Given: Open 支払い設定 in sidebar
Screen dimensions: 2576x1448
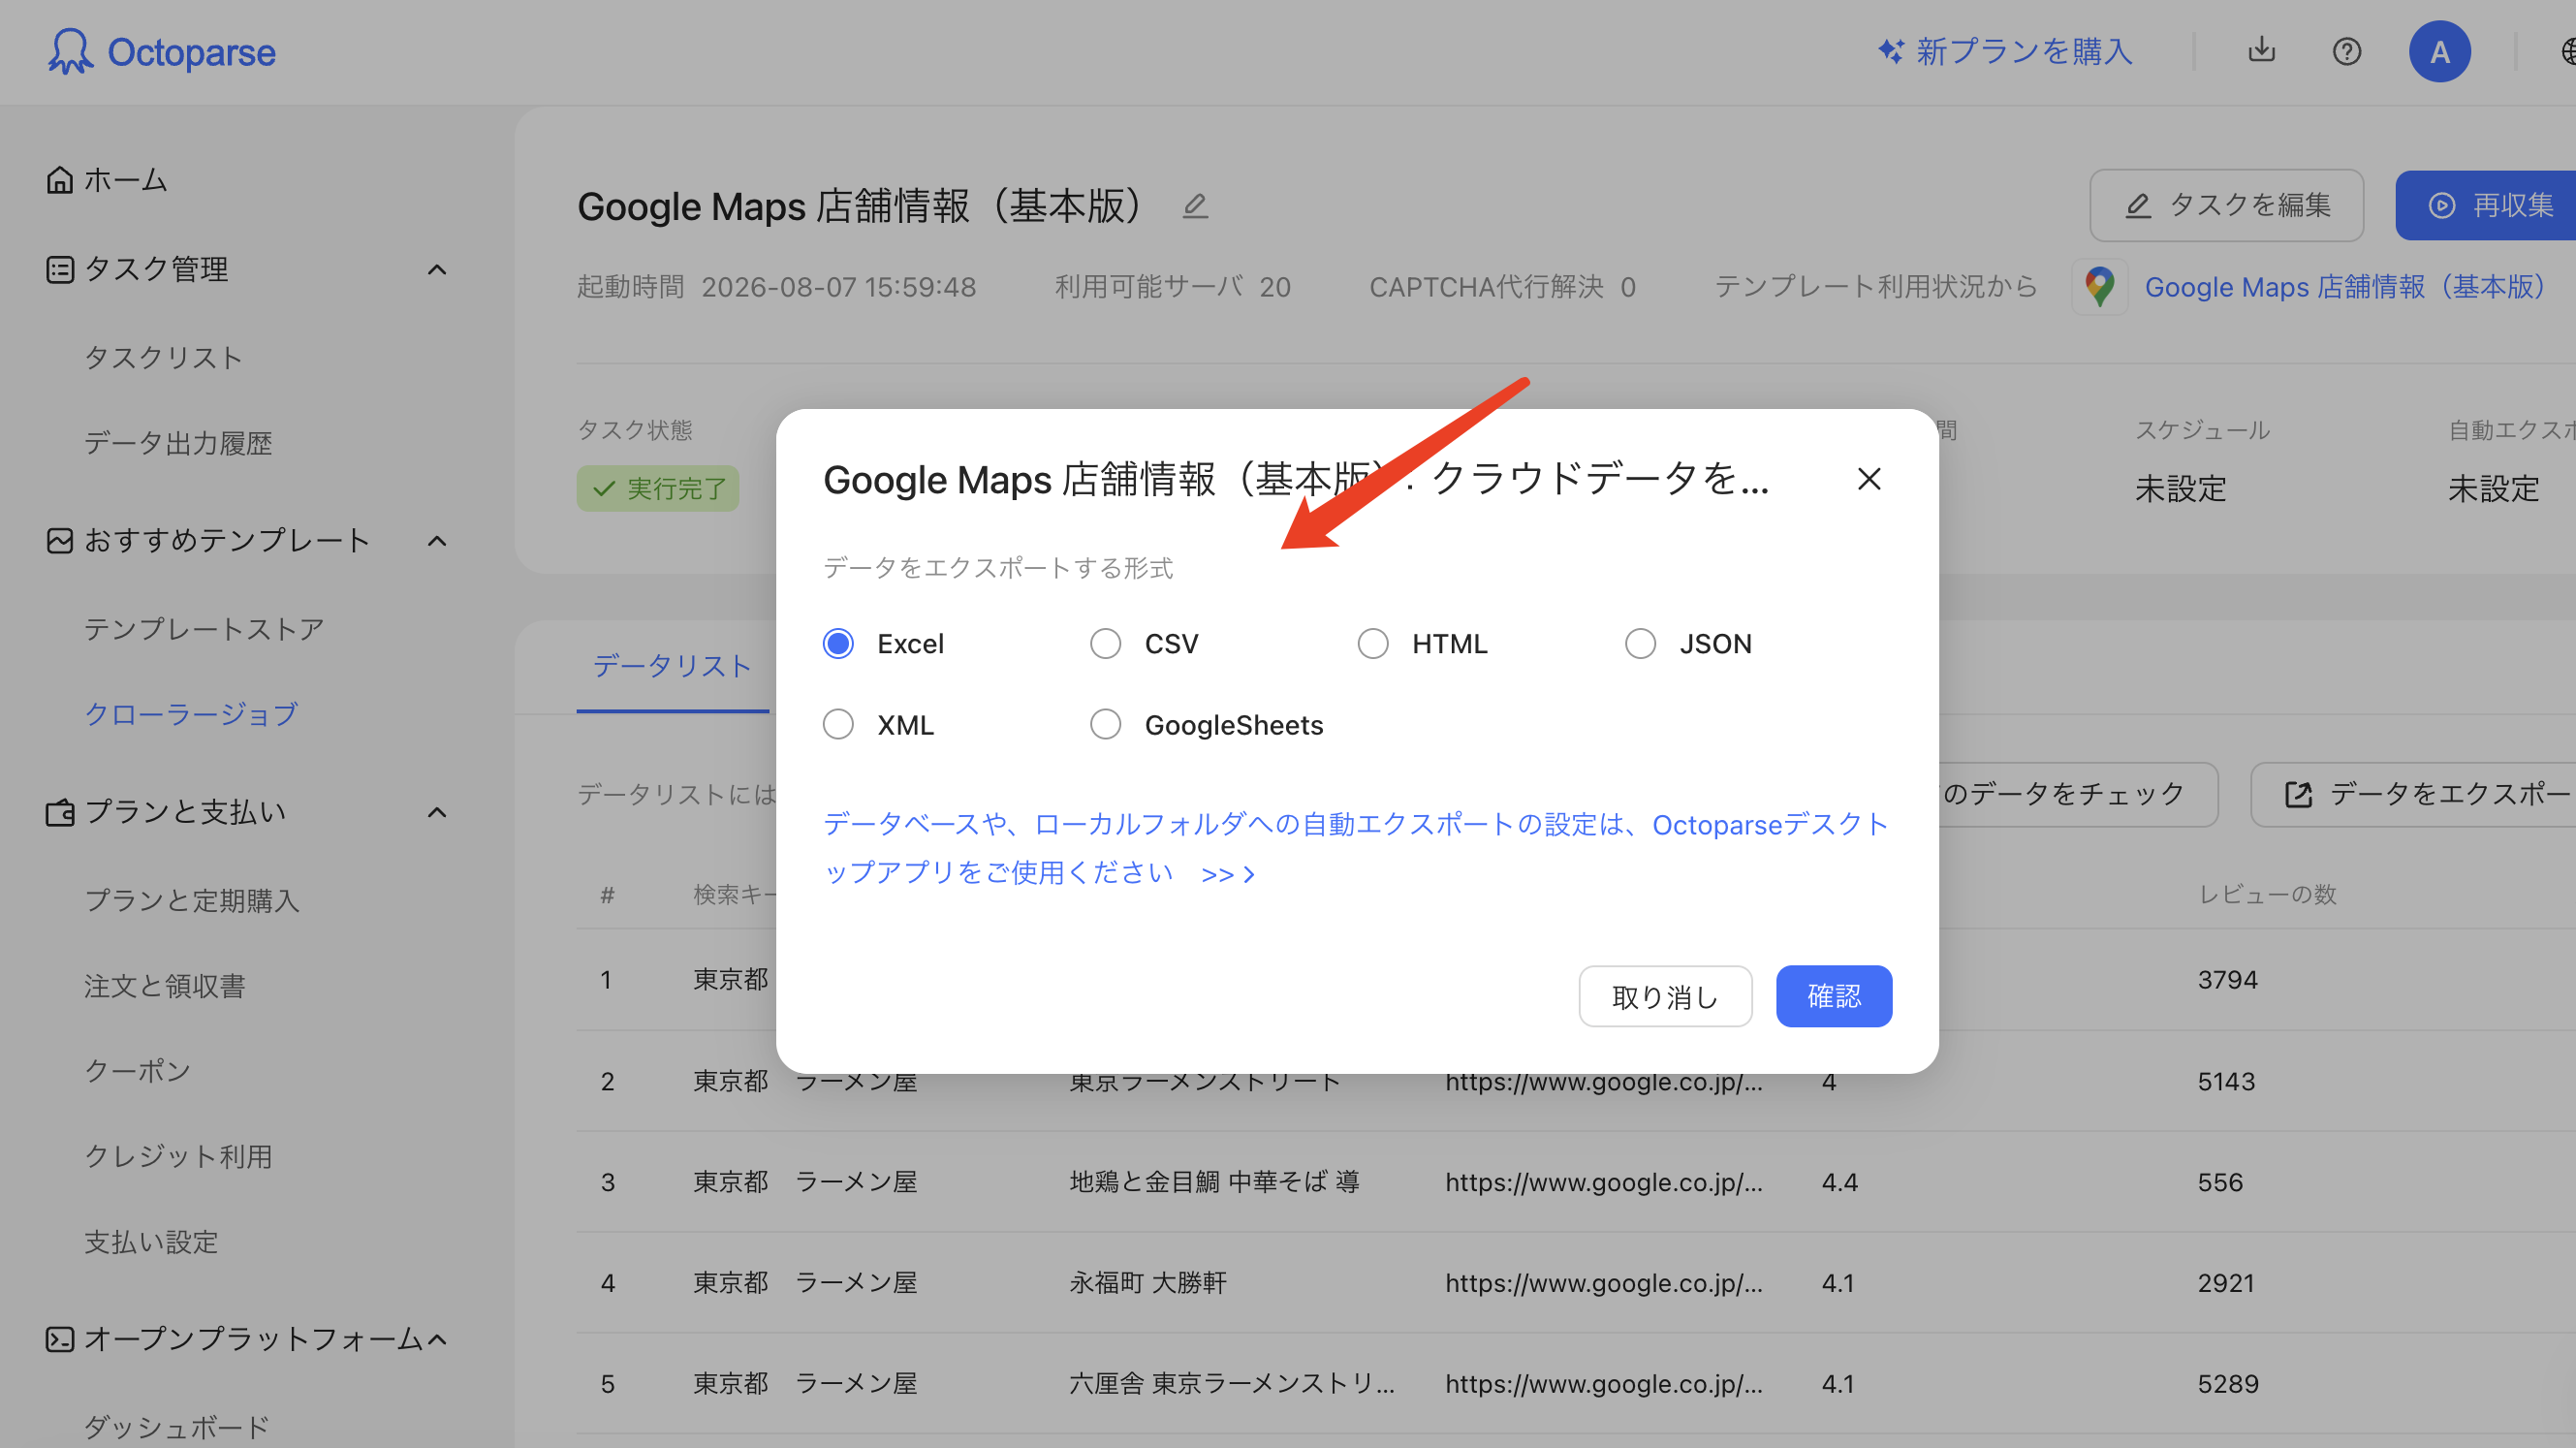Looking at the screenshot, I should coord(151,1242).
